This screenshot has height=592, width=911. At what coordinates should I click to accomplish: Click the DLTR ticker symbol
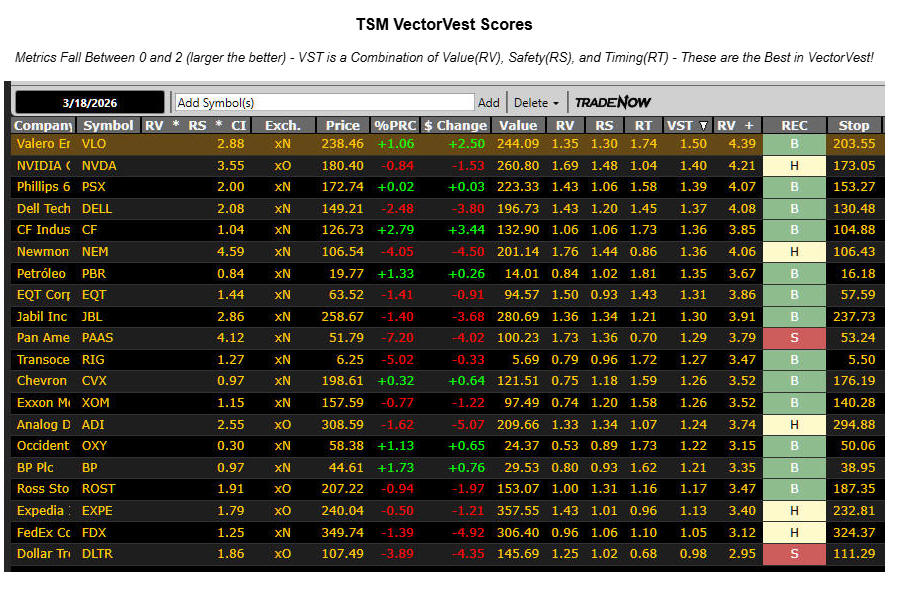click(97, 553)
